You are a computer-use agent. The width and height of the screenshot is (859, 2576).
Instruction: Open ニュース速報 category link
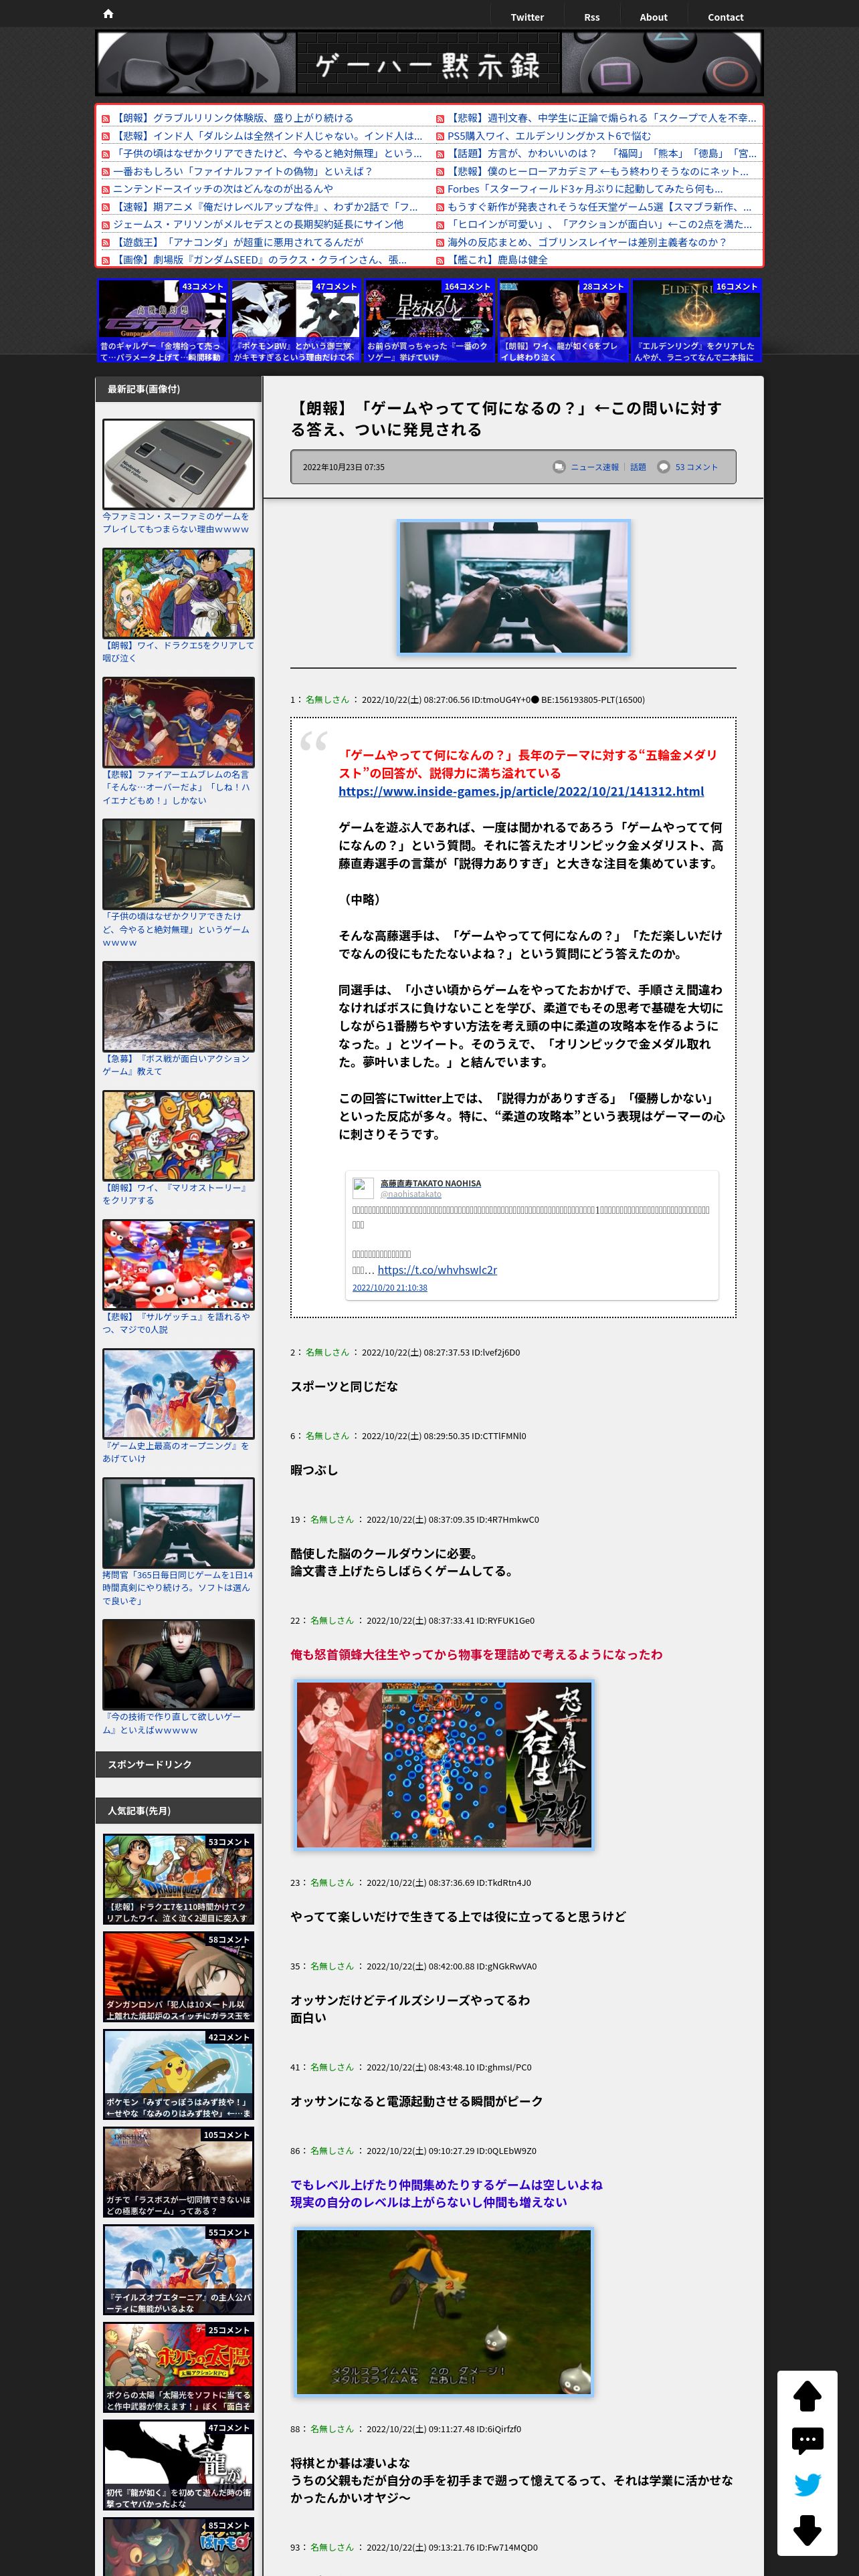595,467
